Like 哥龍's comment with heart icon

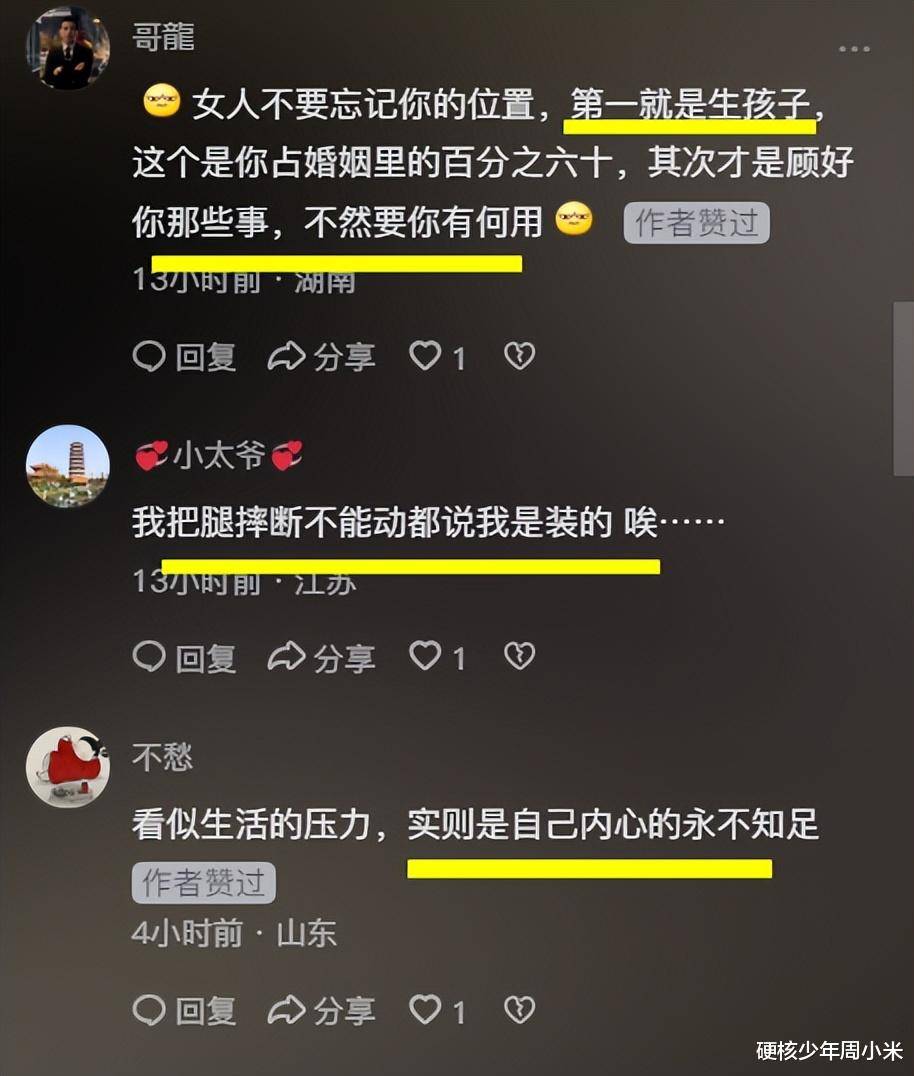click(x=425, y=356)
